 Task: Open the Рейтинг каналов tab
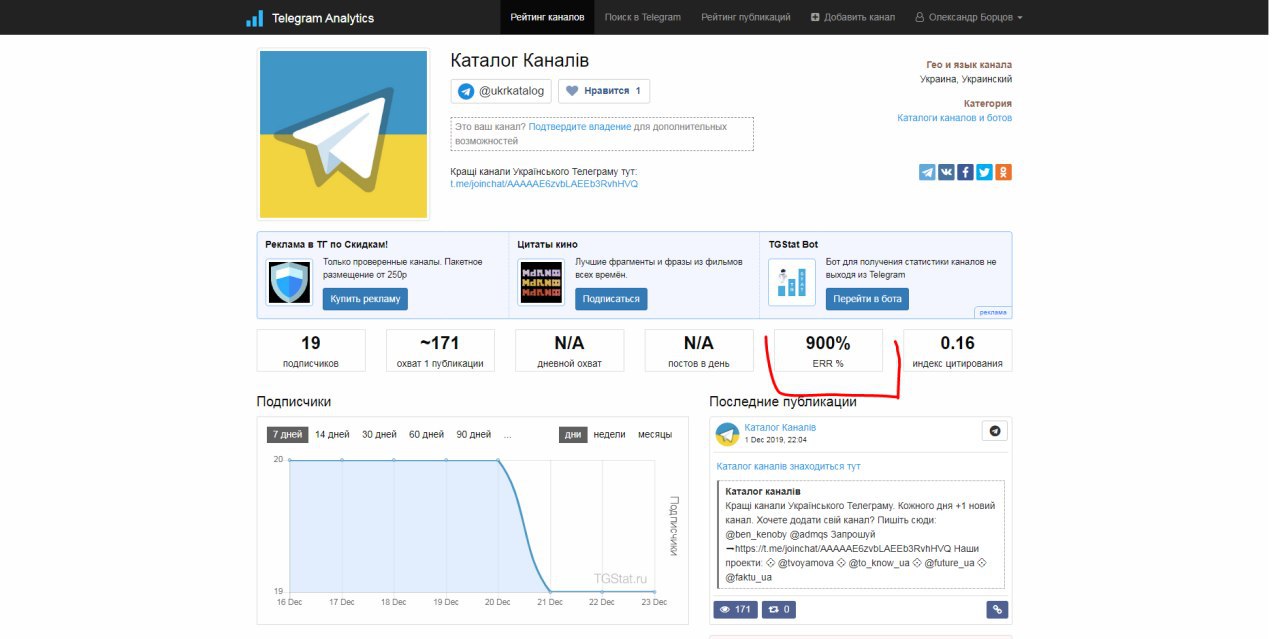(547, 17)
